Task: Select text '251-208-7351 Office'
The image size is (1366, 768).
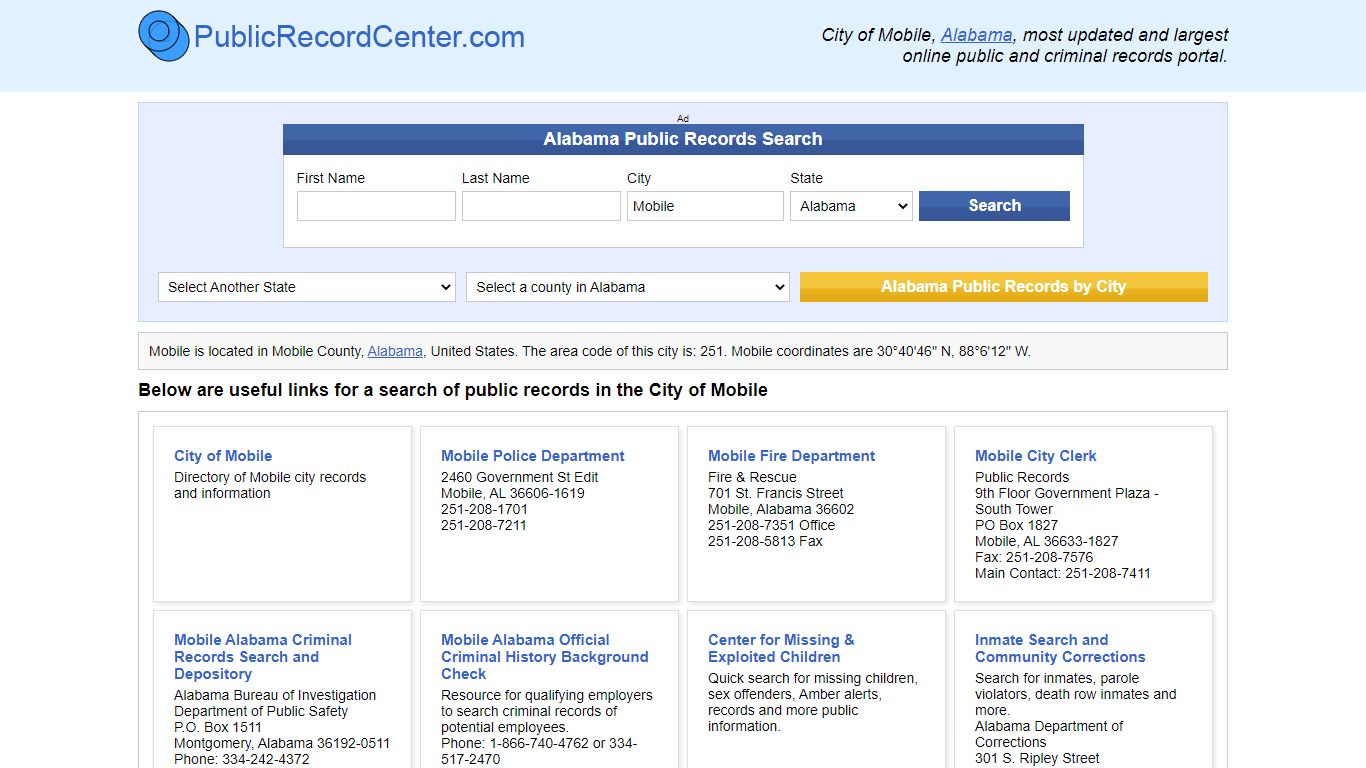Action: [x=771, y=525]
